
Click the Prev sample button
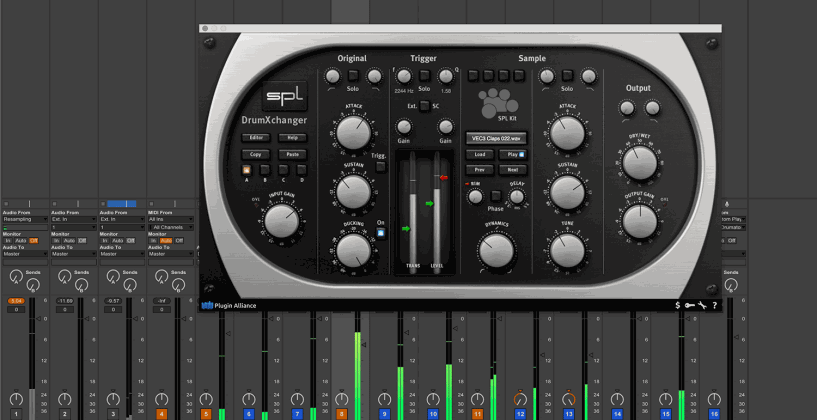[x=480, y=170]
